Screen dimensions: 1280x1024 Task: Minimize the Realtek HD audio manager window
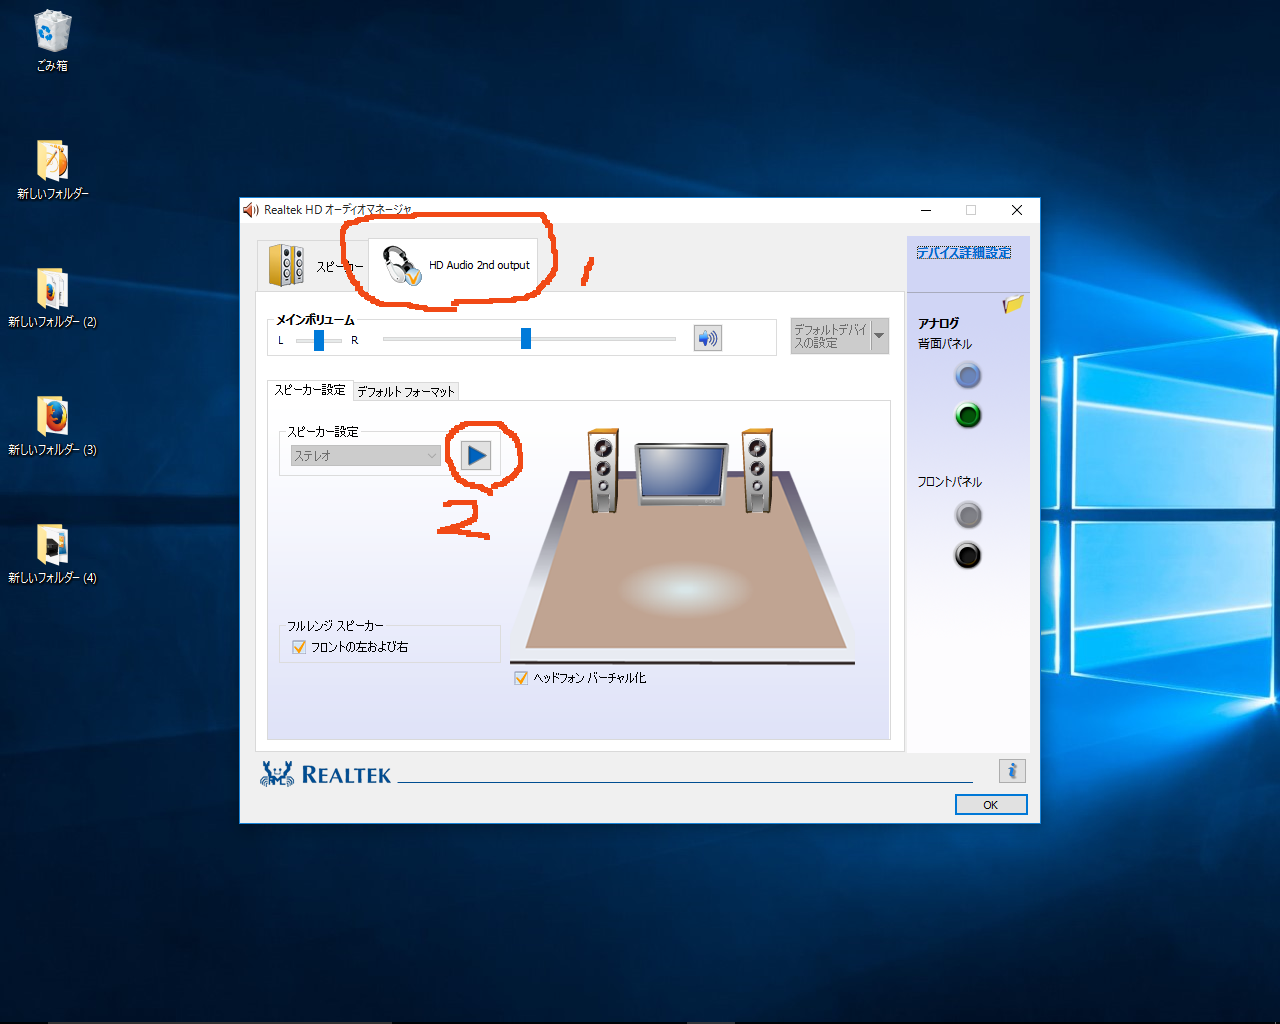click(x=926, y=210)
